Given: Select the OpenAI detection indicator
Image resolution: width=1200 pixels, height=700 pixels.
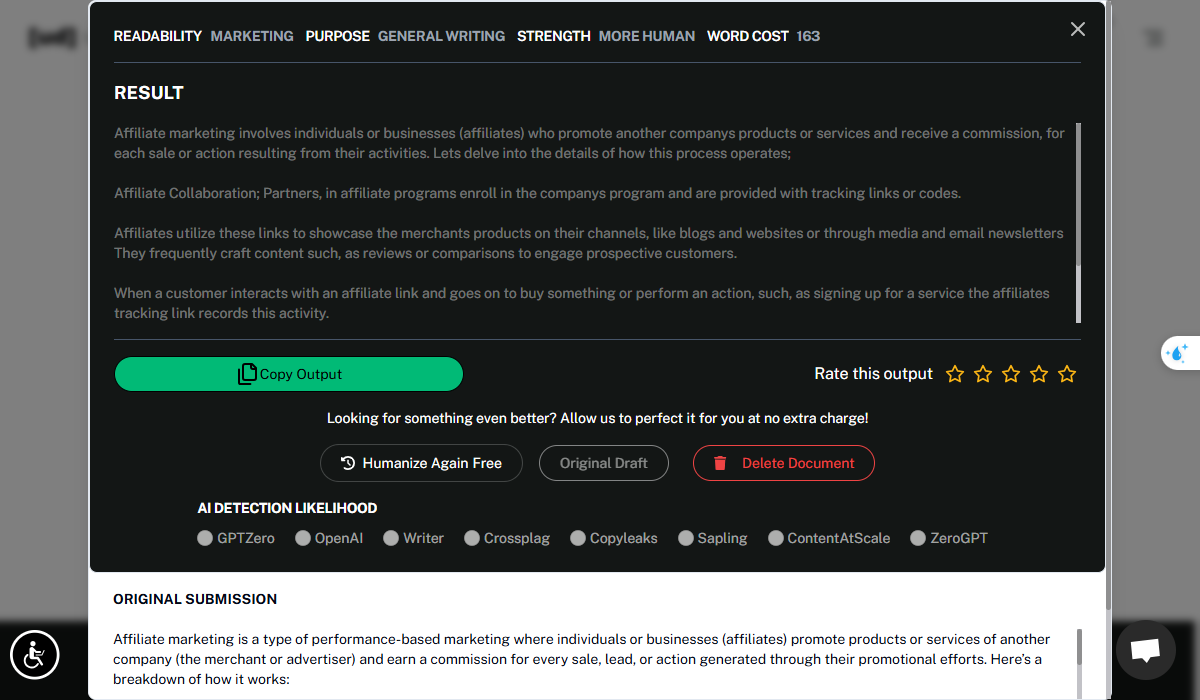Looking at the screenshot, I should 303,538.
